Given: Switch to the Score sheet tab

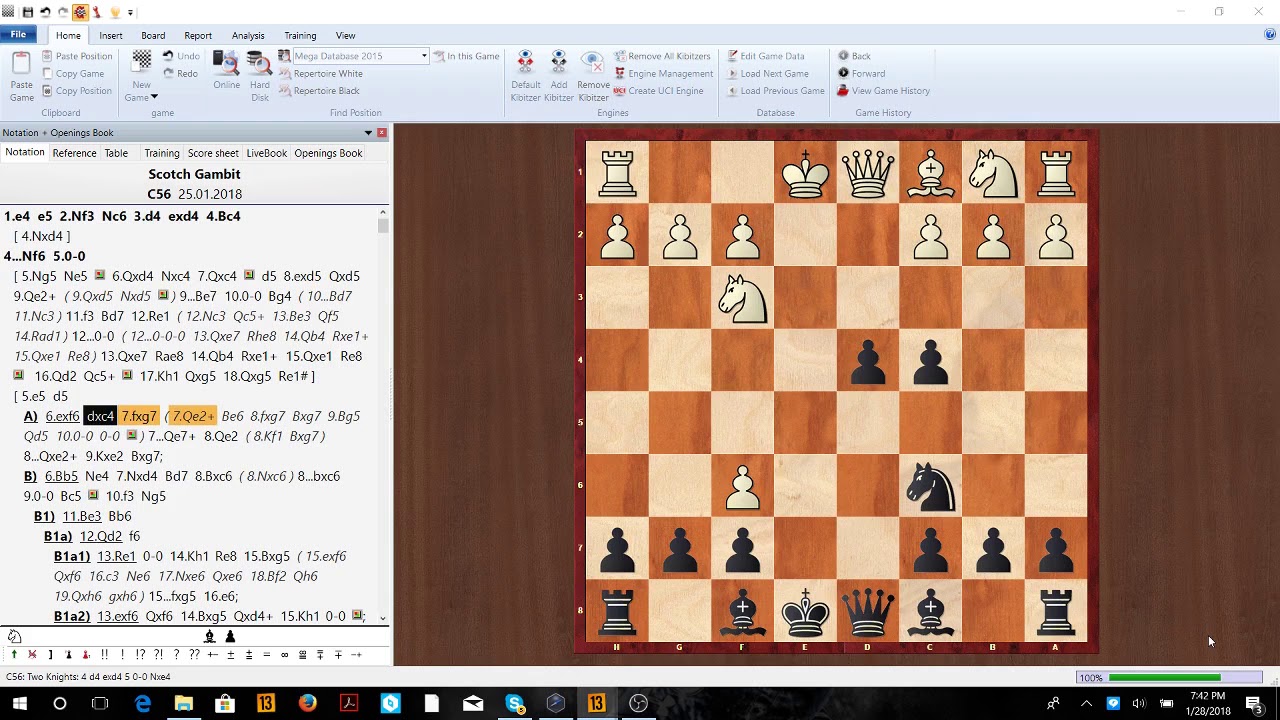Looking at the screenshot, I should coord(213,153).
